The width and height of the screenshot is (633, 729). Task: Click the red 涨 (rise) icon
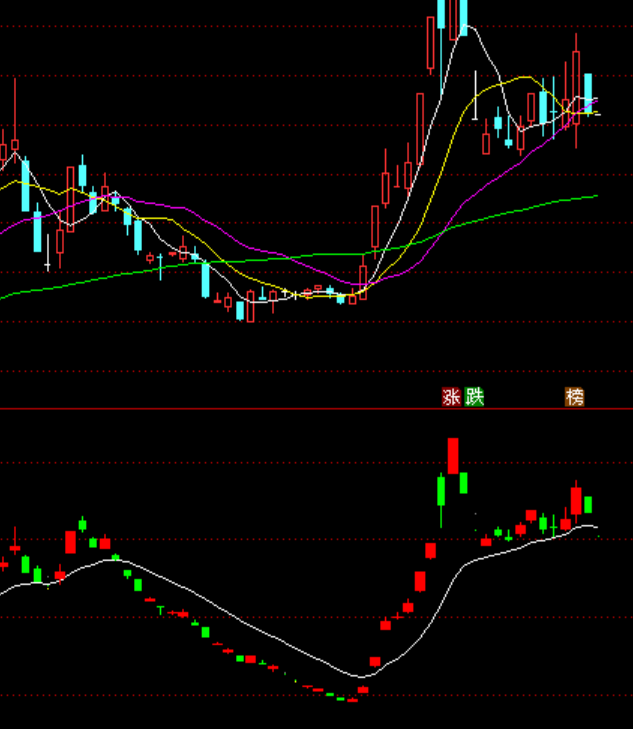pos(451,397)
